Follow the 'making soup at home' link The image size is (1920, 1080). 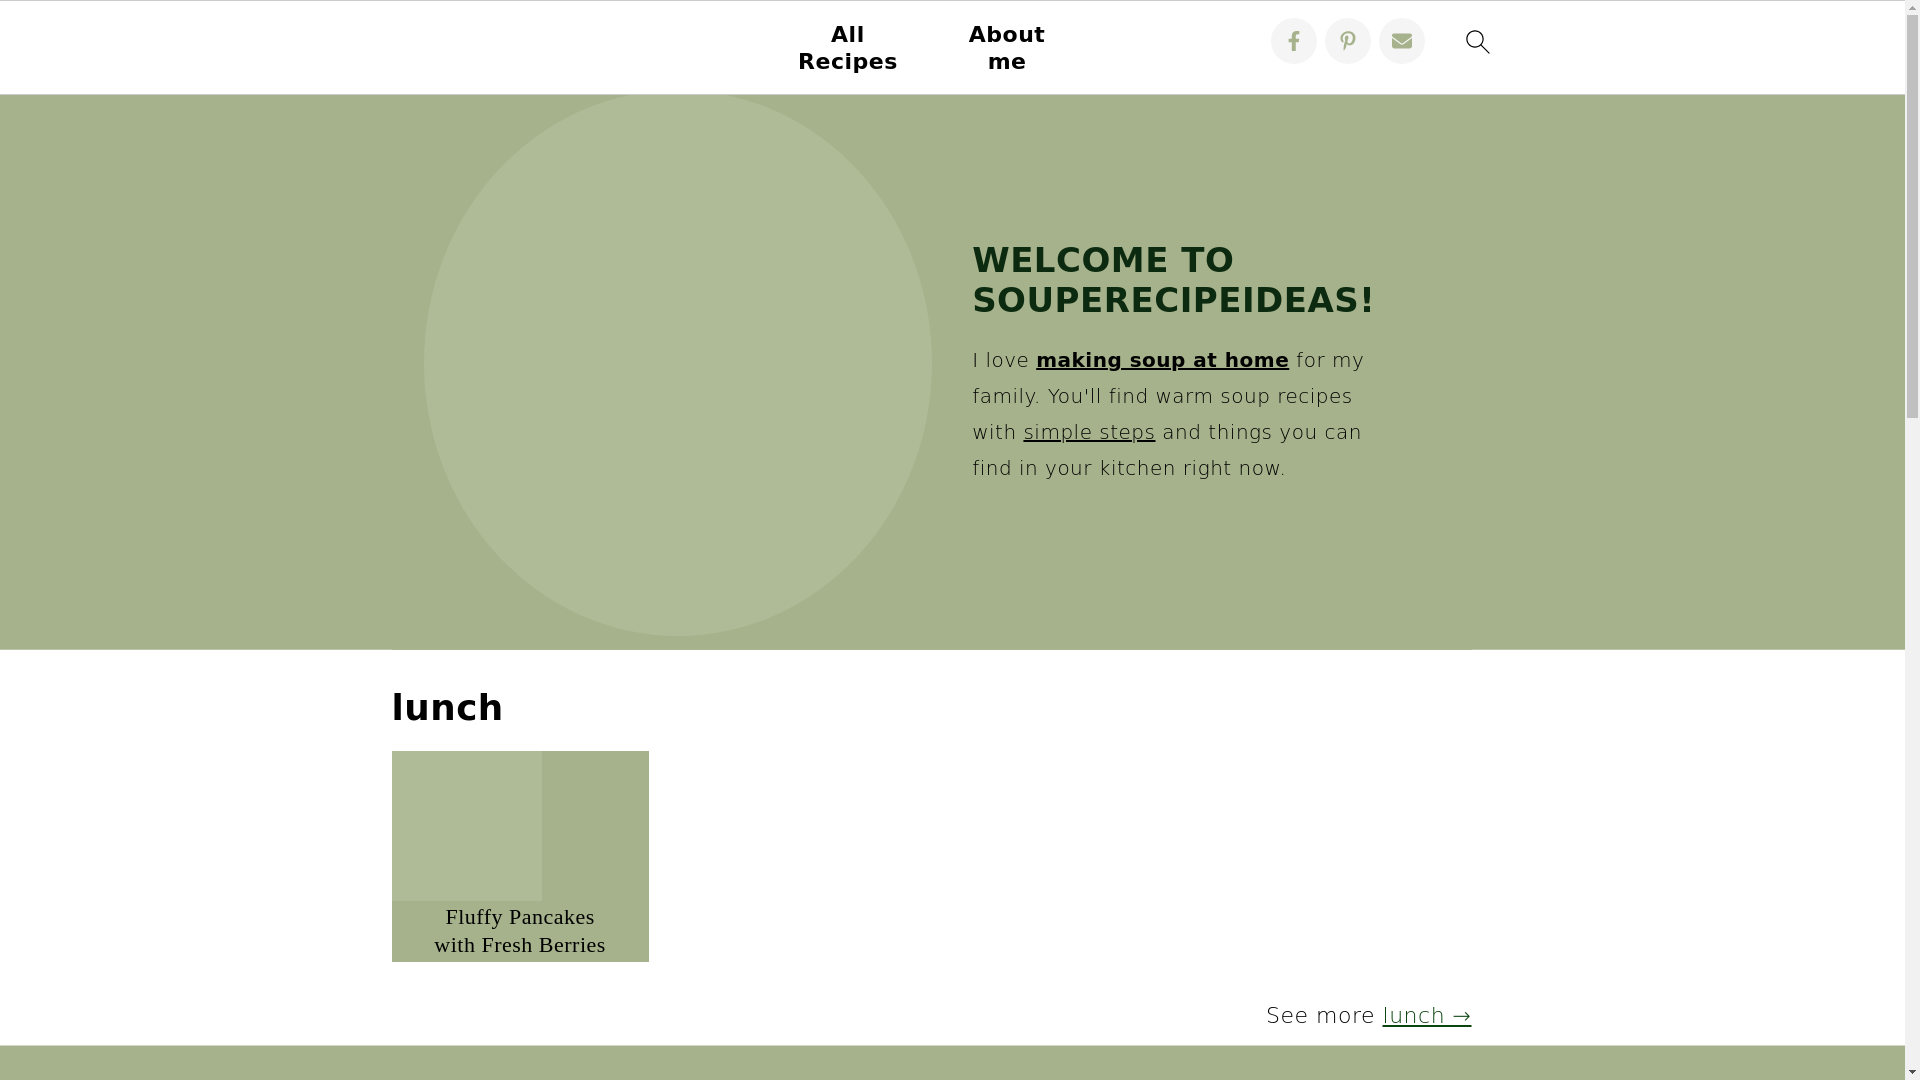pos(1162,360)
